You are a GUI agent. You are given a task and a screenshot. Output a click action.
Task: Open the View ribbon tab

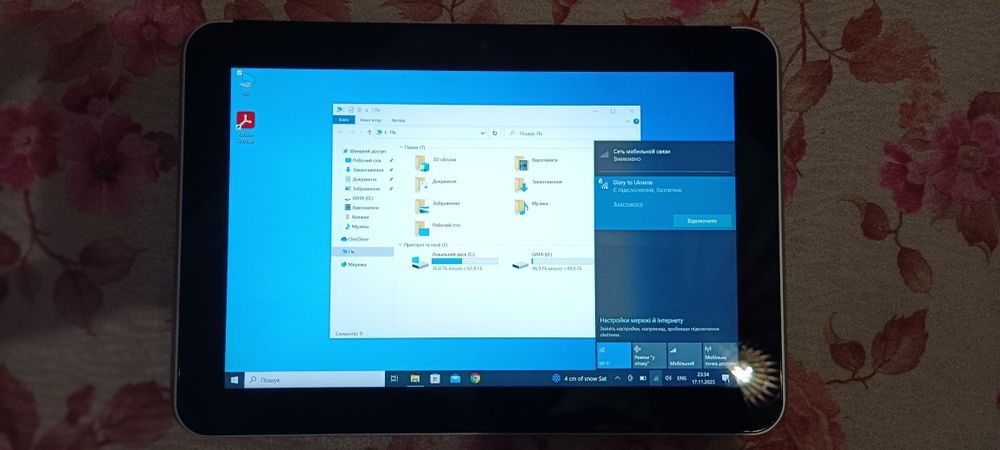tap(398, 120)
